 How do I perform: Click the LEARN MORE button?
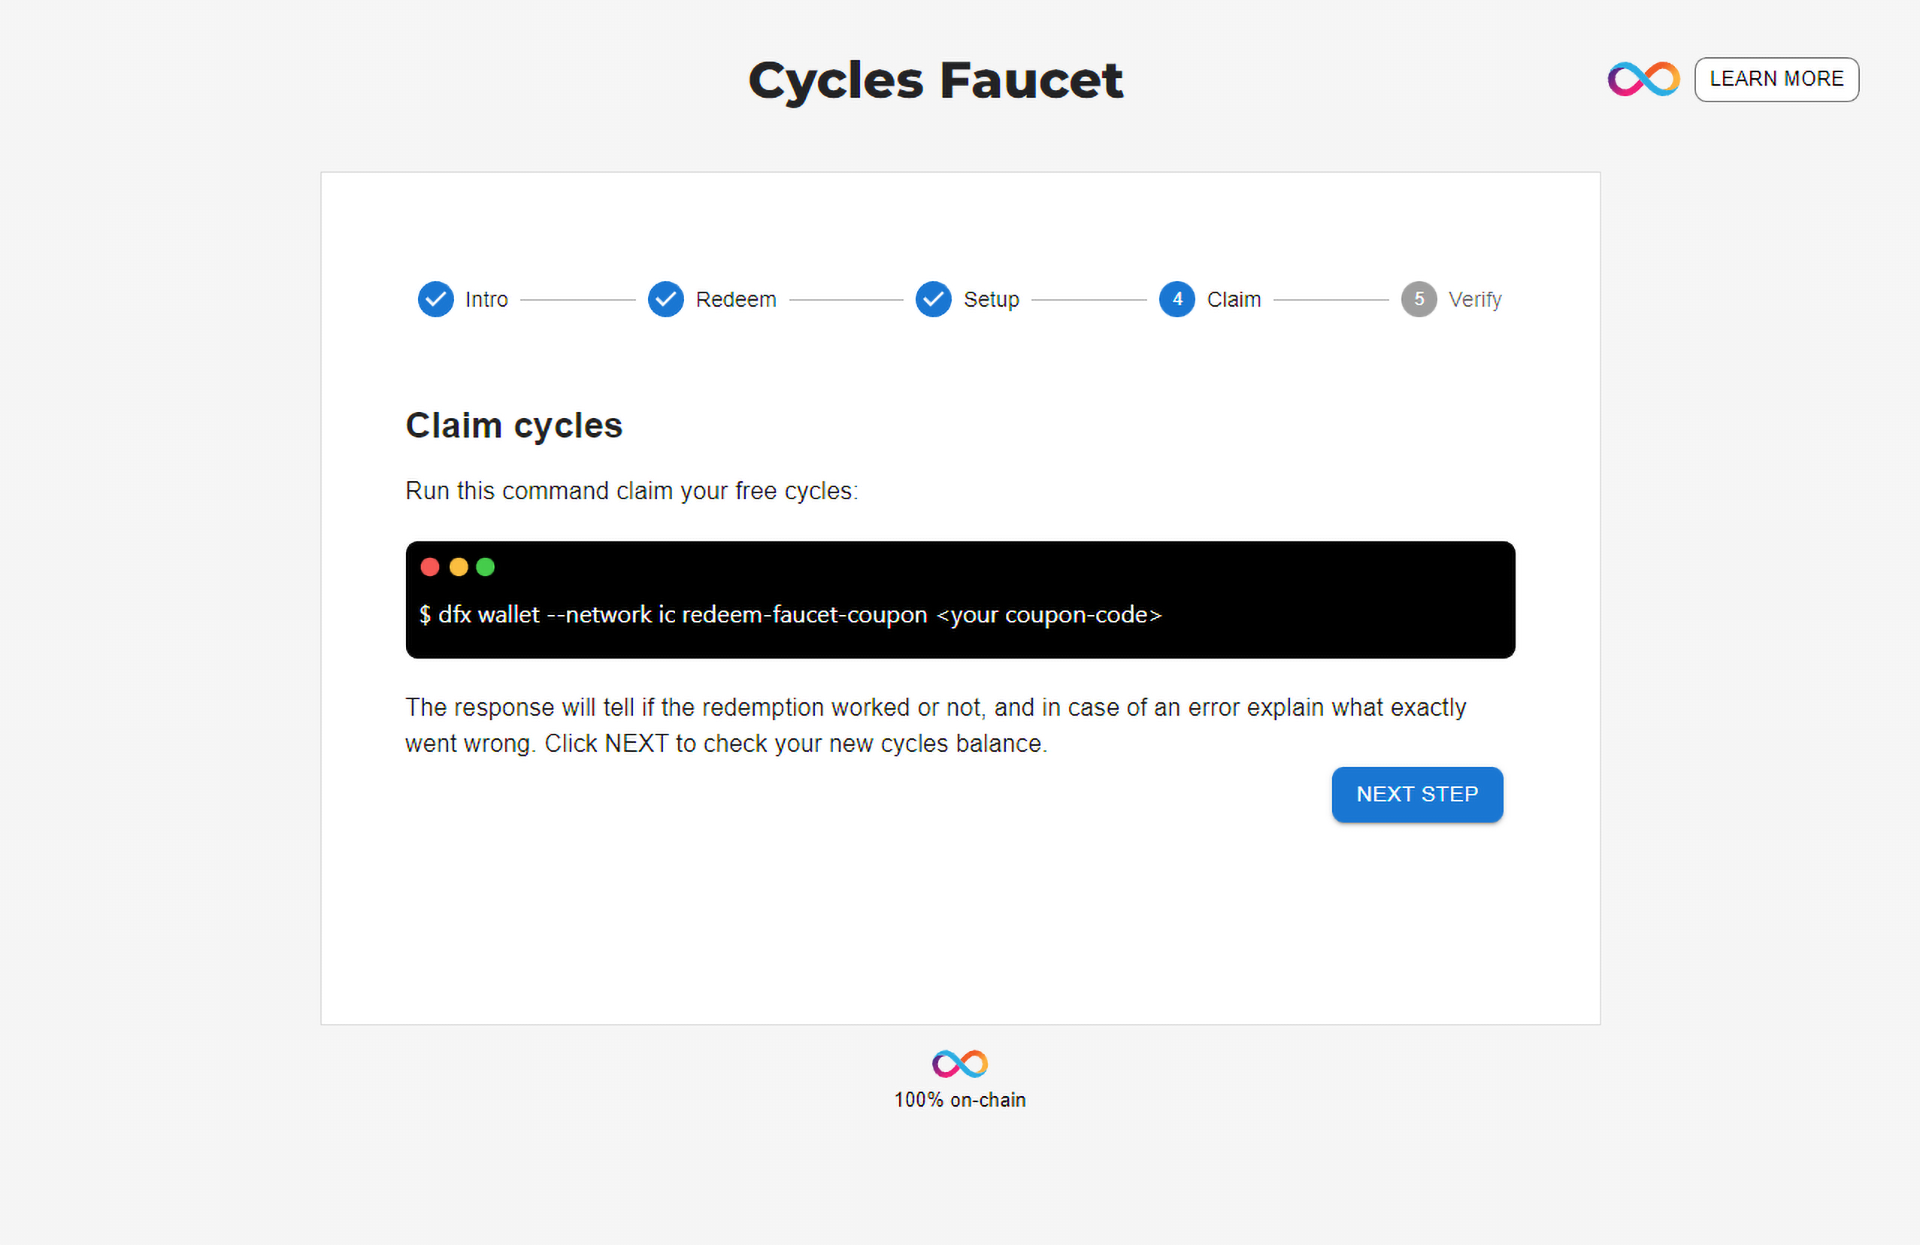[x=1777, y=78]
